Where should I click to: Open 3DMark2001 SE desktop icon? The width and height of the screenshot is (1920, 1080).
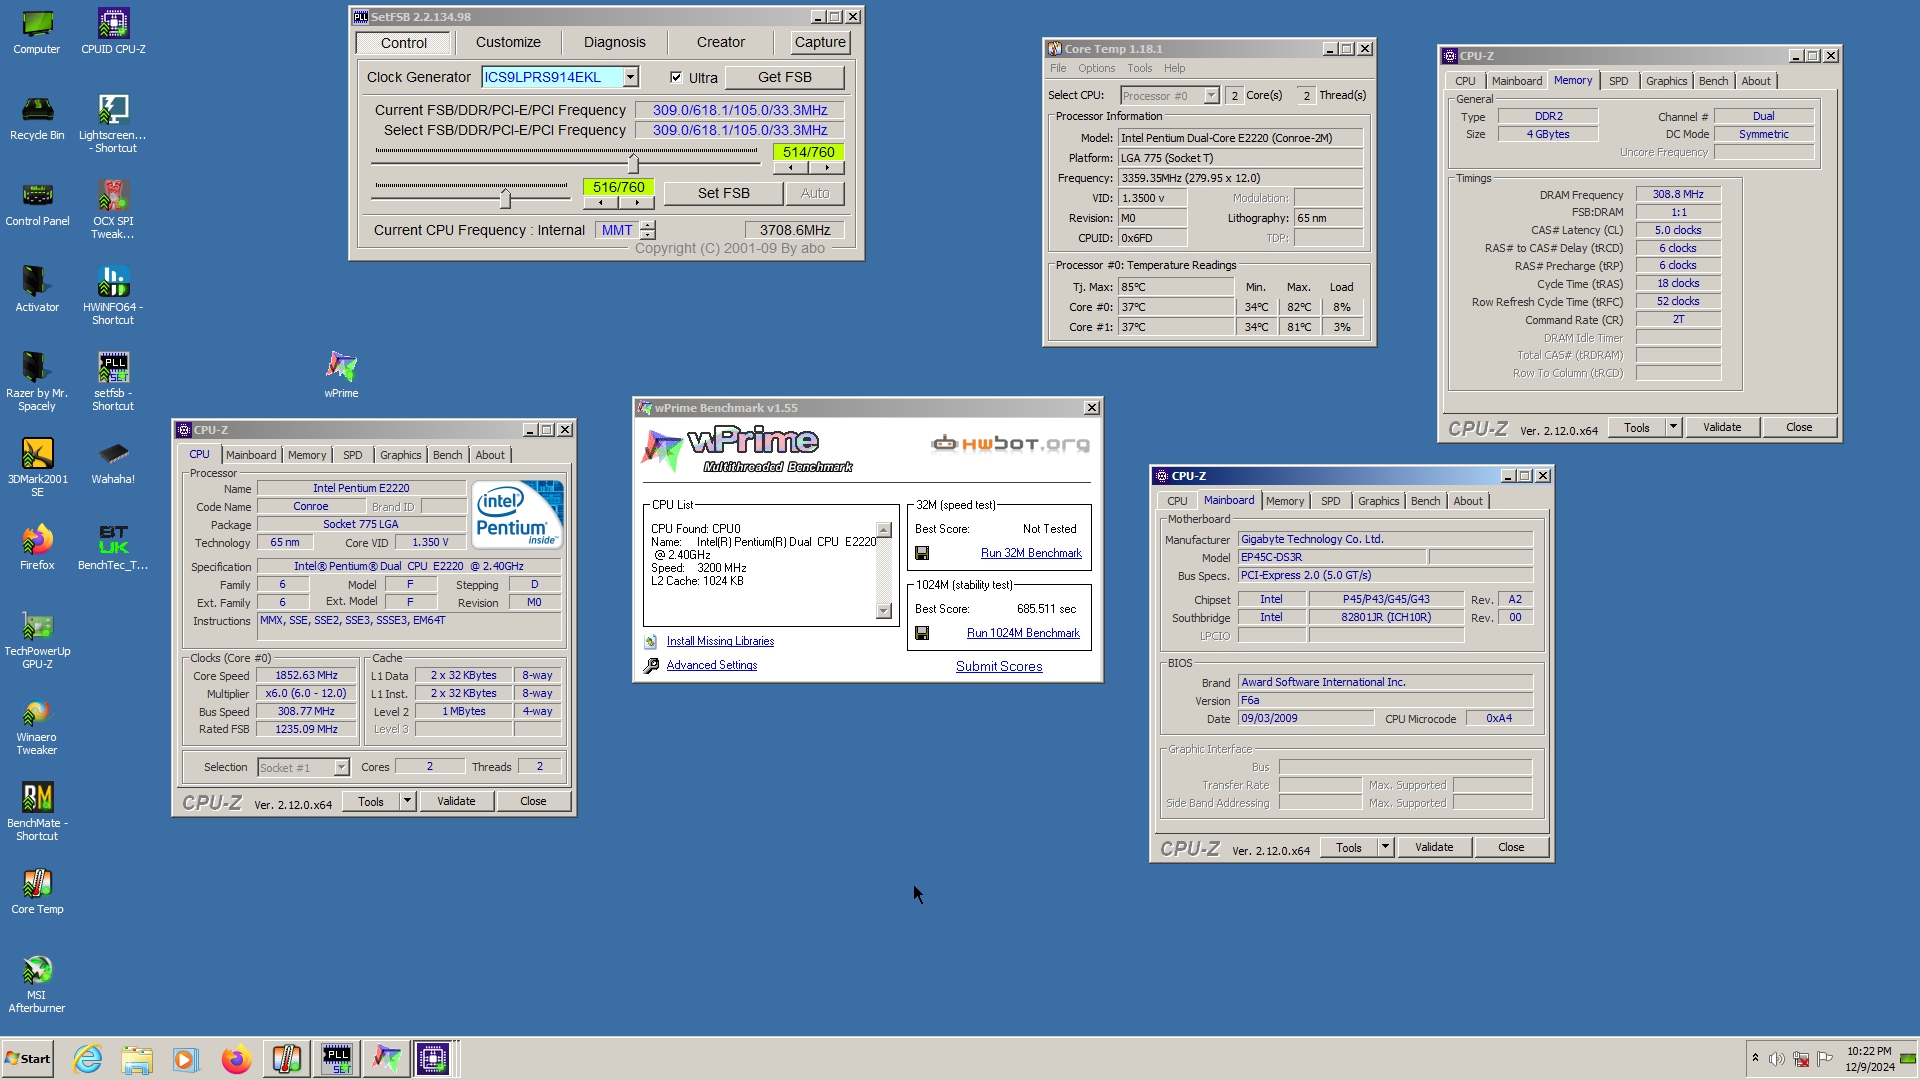point(37,467)
